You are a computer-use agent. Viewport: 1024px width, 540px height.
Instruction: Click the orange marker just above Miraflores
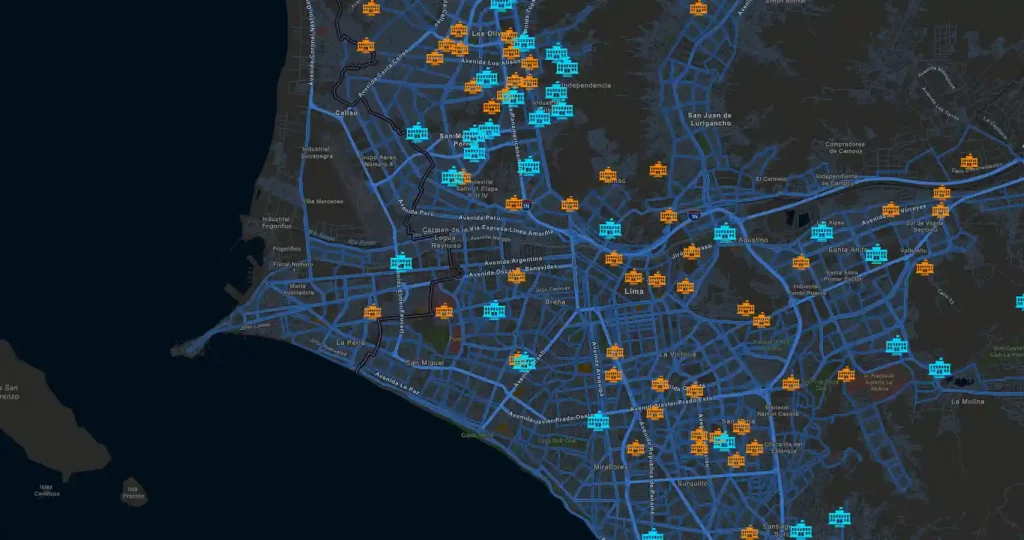pyautogui.click(x=635, y=449)
